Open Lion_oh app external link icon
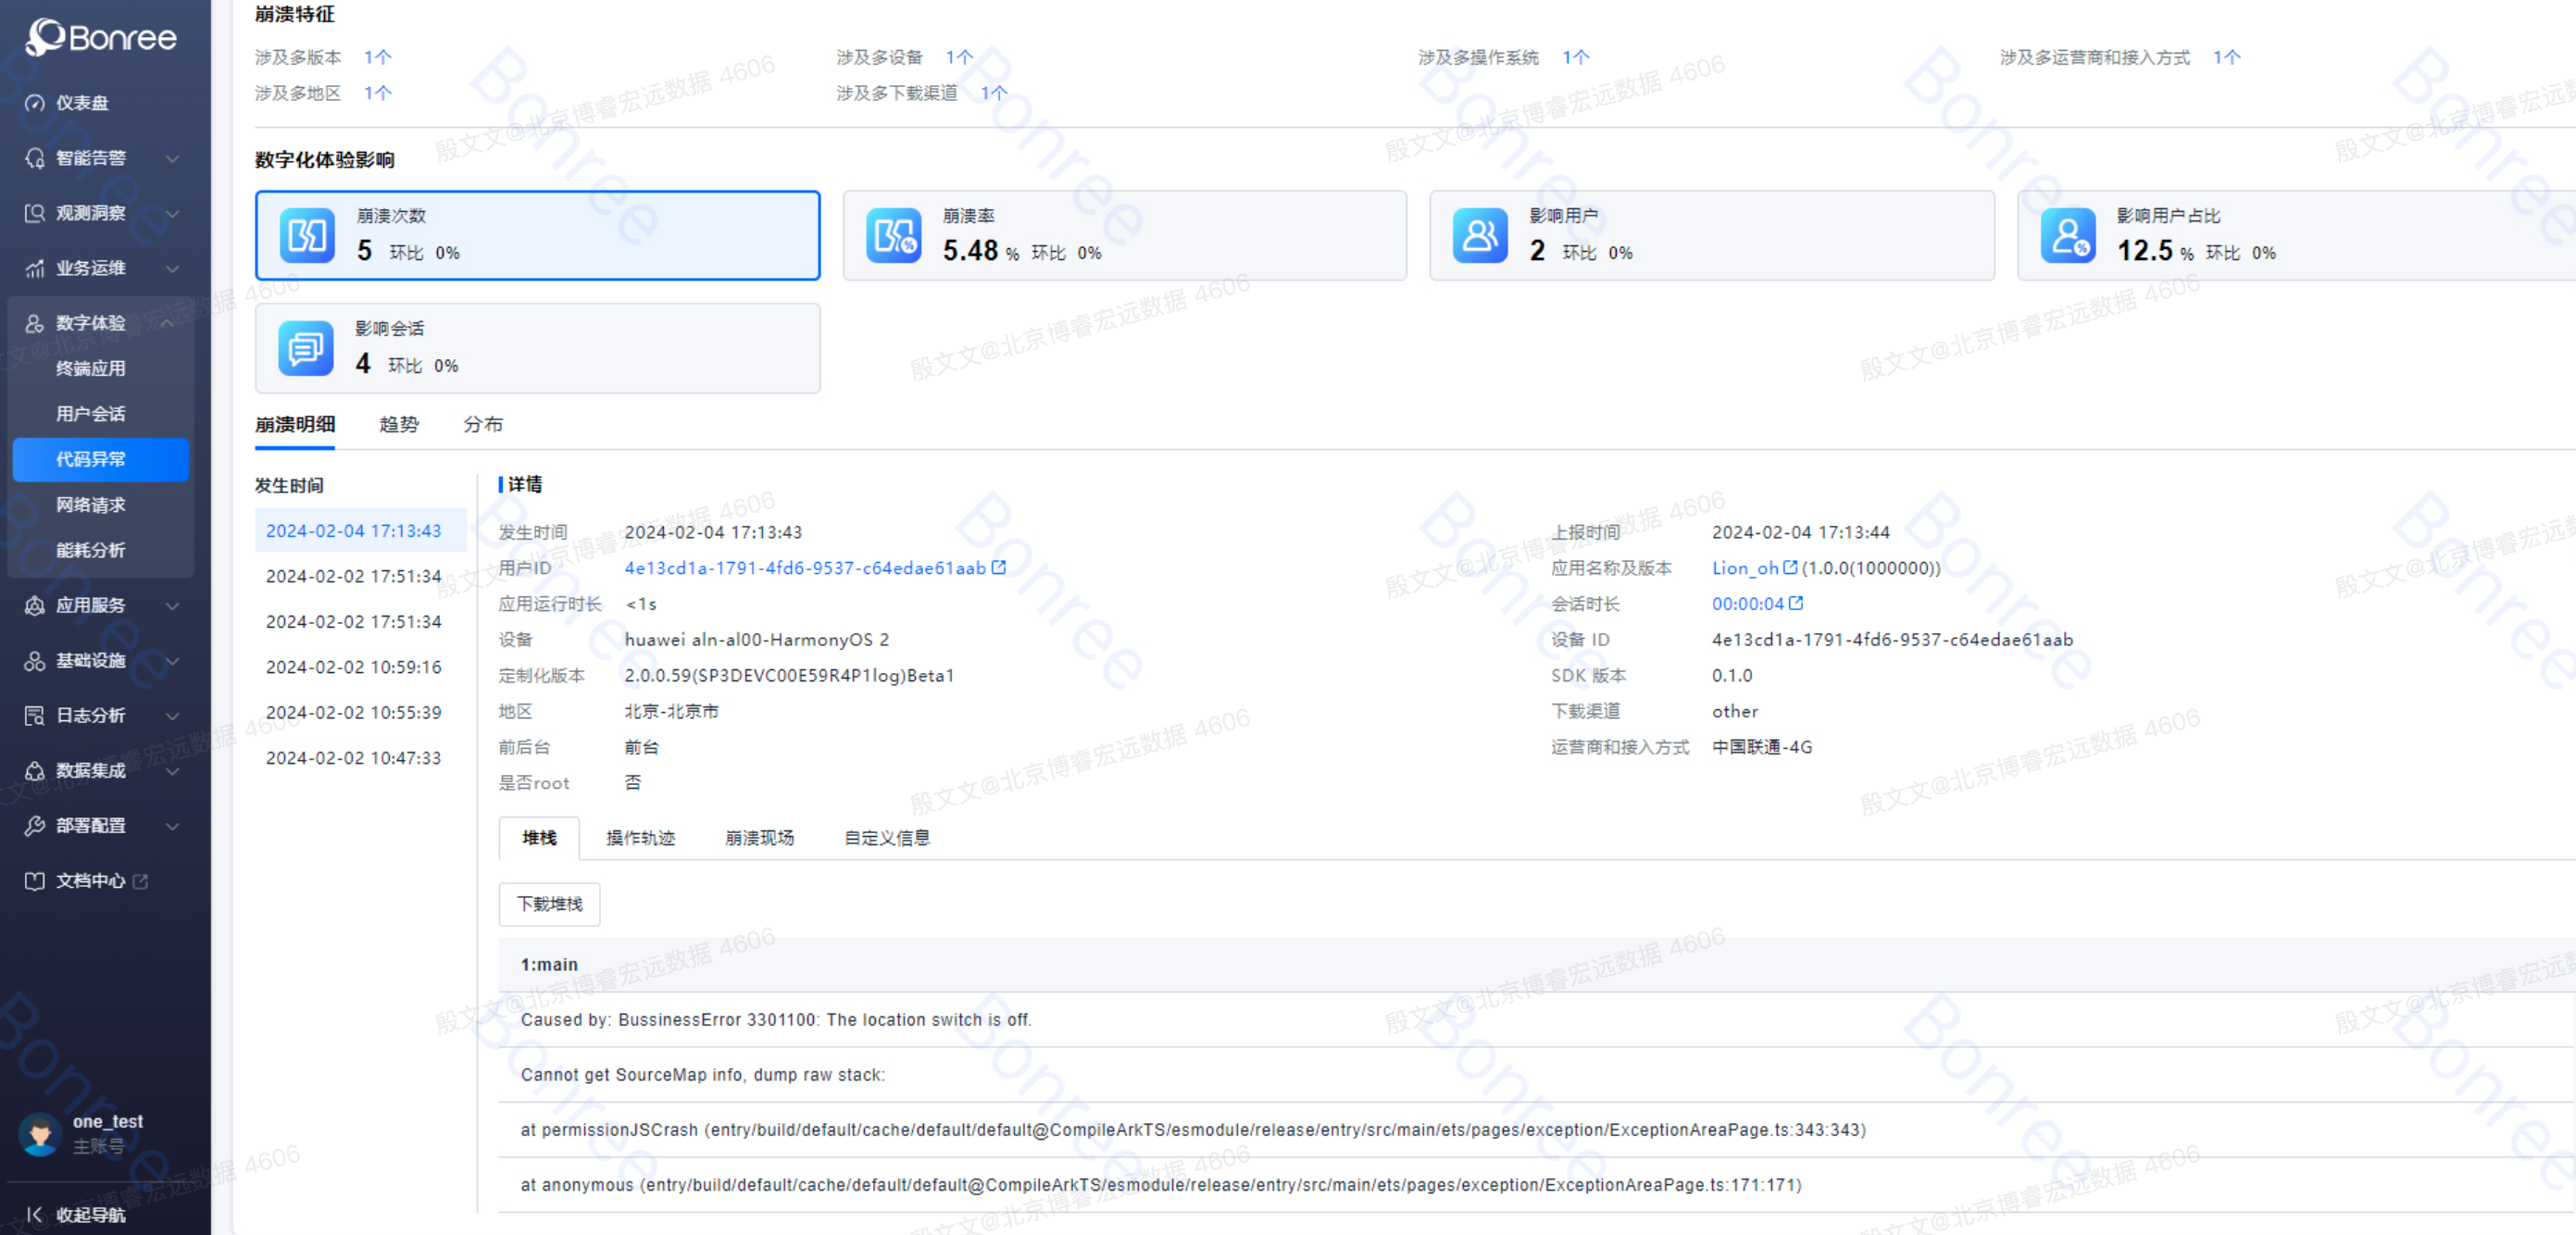Viewport: 2576px width, 1235px height. (1790, 567)
